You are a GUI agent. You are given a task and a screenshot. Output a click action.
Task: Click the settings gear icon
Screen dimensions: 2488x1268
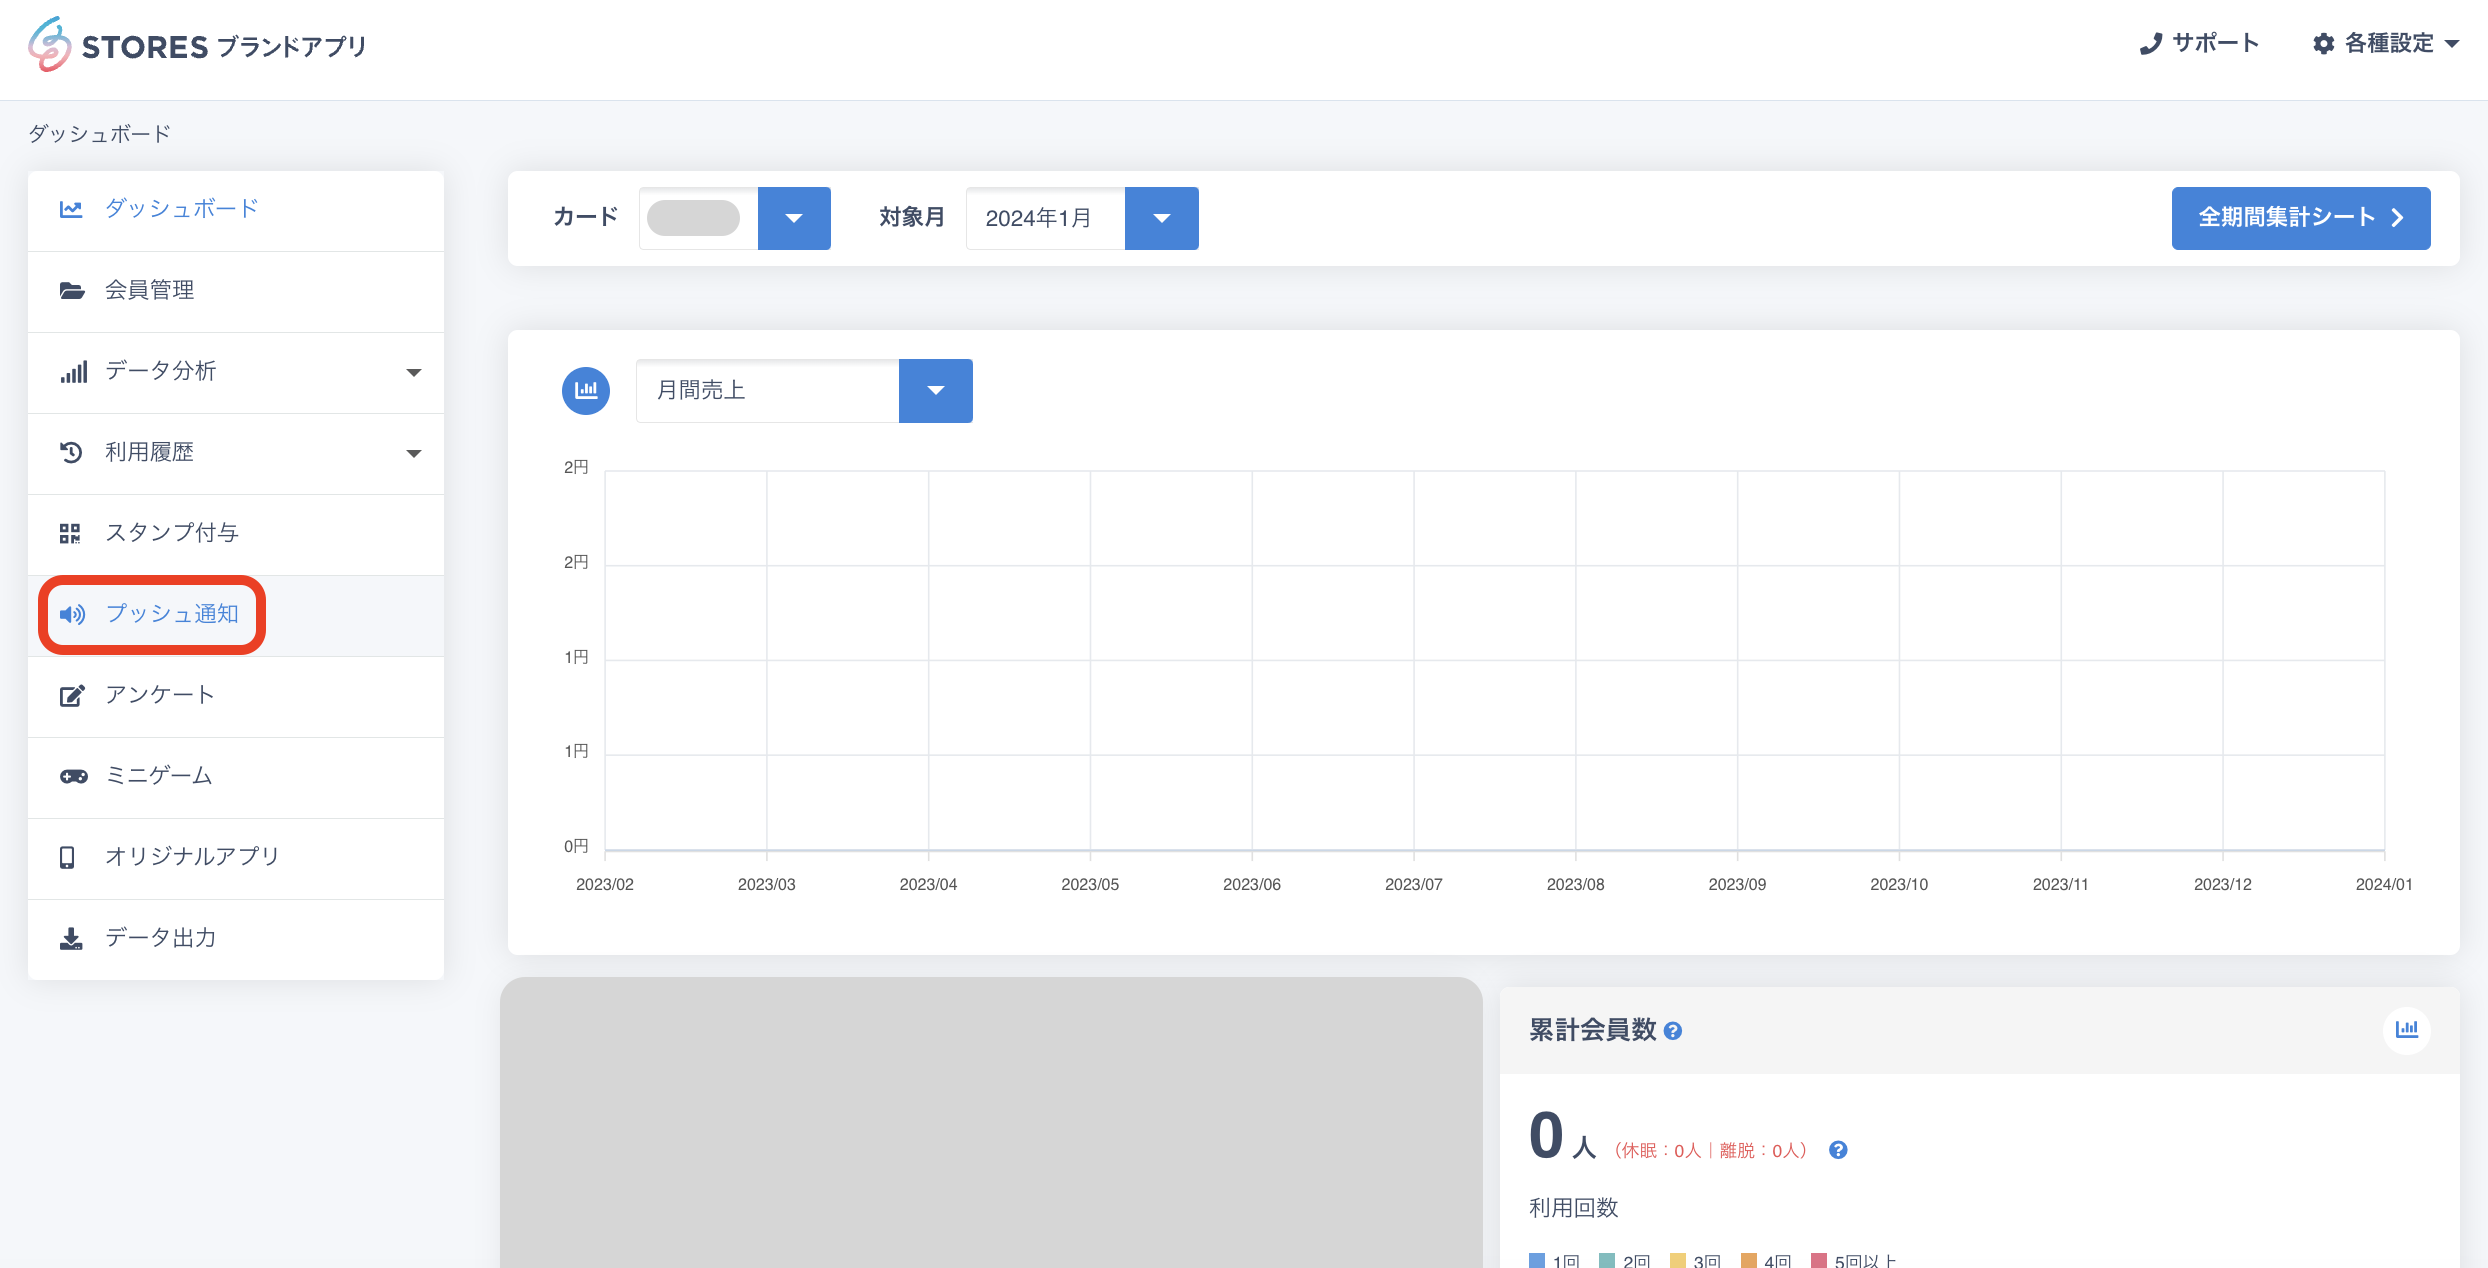(x=2324, y=44)
